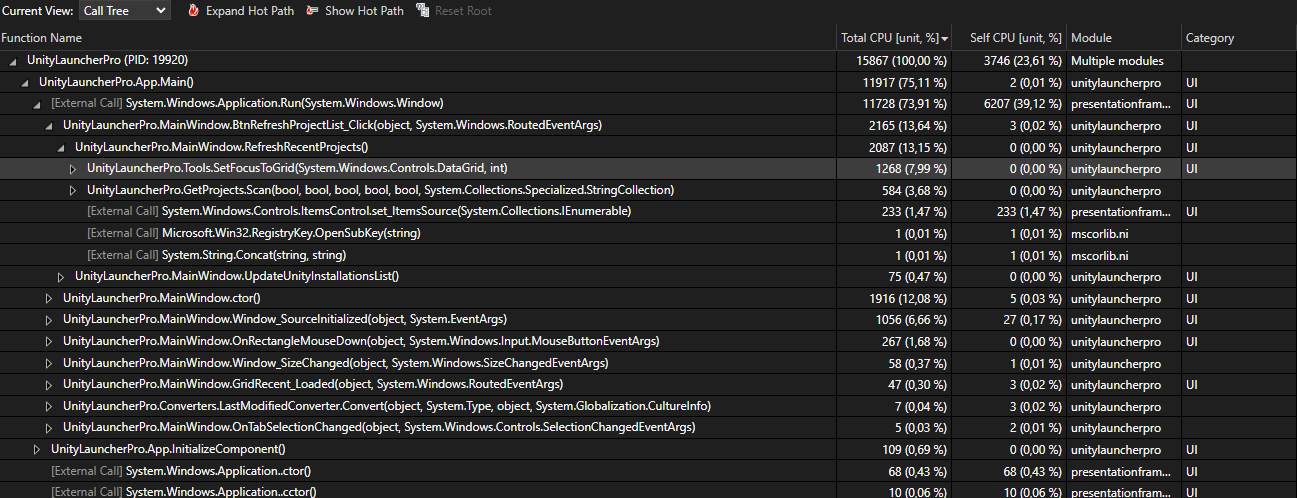The width and height of the screenshot is (1297, 498).
Task: Collapse the System.Windows.Application.Run node
Action: coord(37,104)
